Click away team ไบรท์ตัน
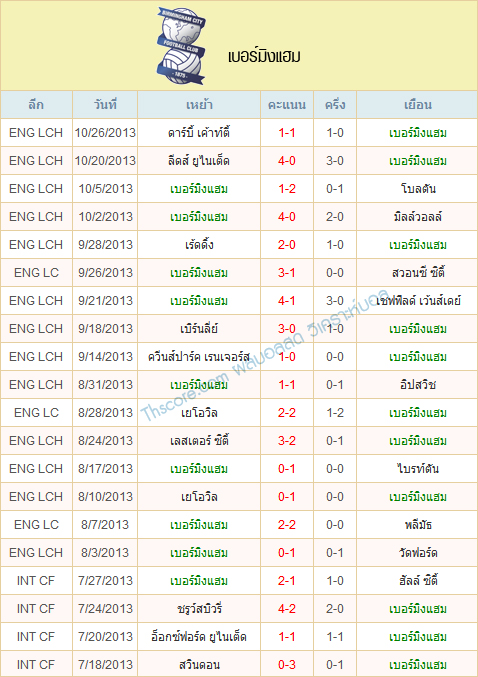 (x=418, y=469)
